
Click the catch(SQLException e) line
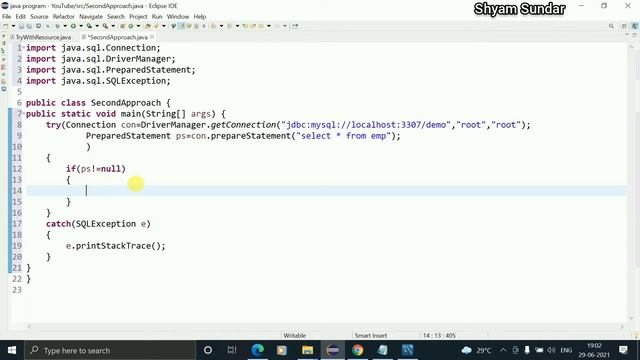click(x=98, y=224)
